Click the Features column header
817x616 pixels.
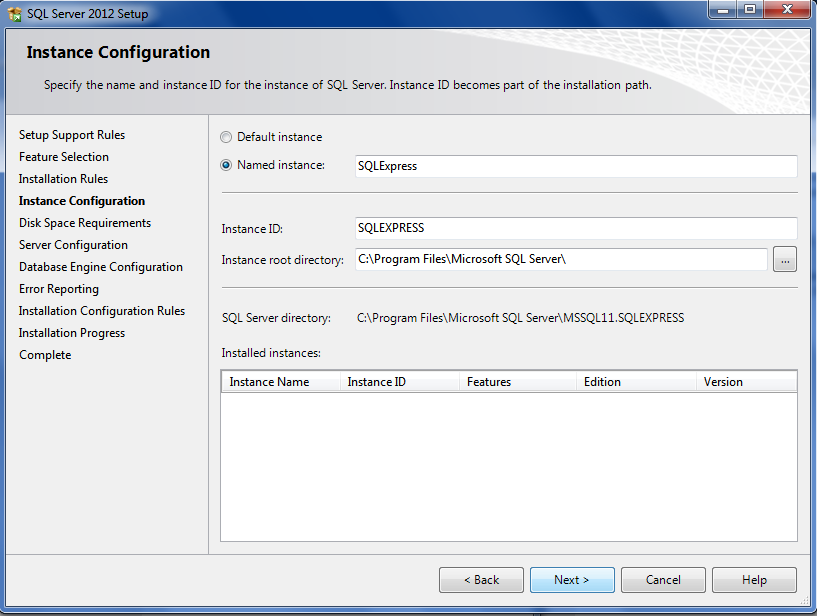coord(518,382)
